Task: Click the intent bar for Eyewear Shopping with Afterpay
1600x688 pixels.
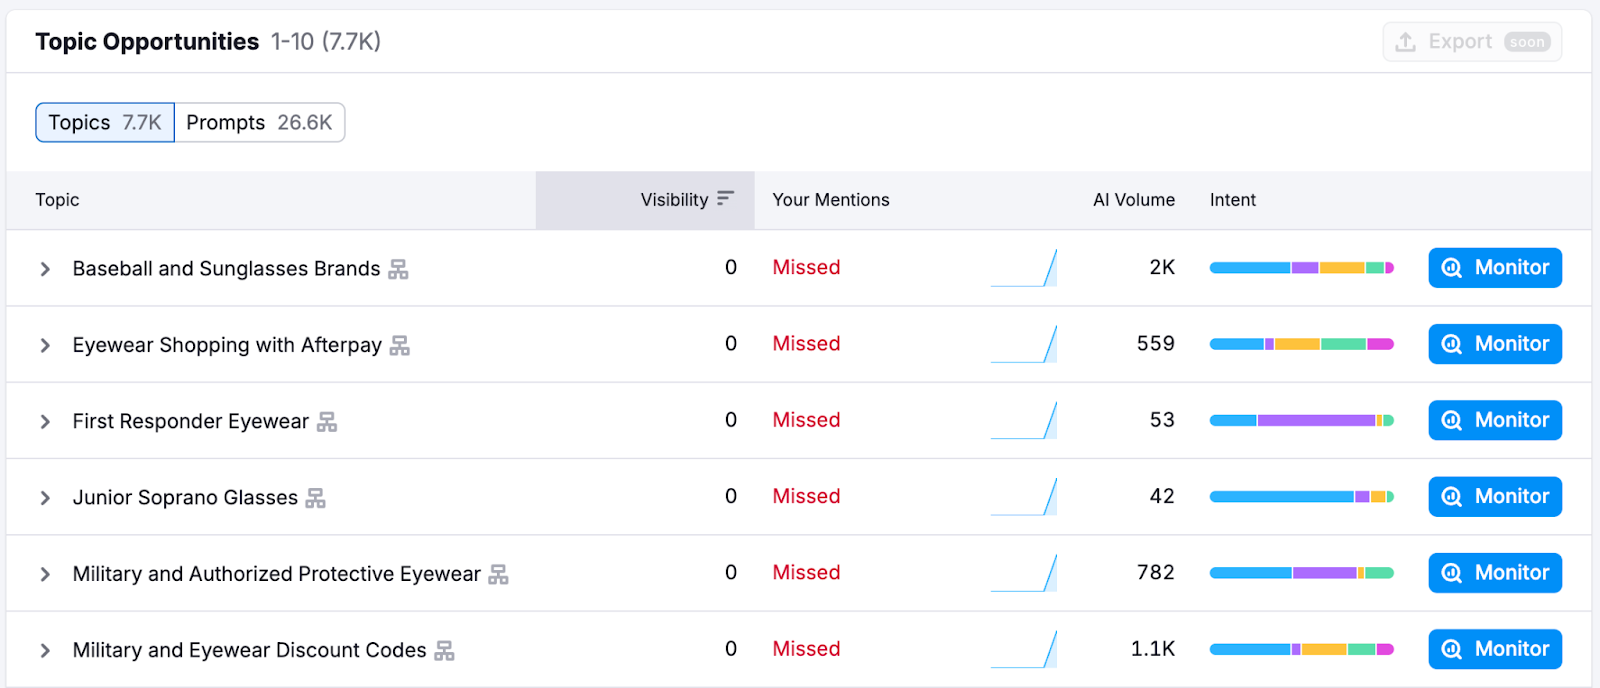Action: 1301,344
